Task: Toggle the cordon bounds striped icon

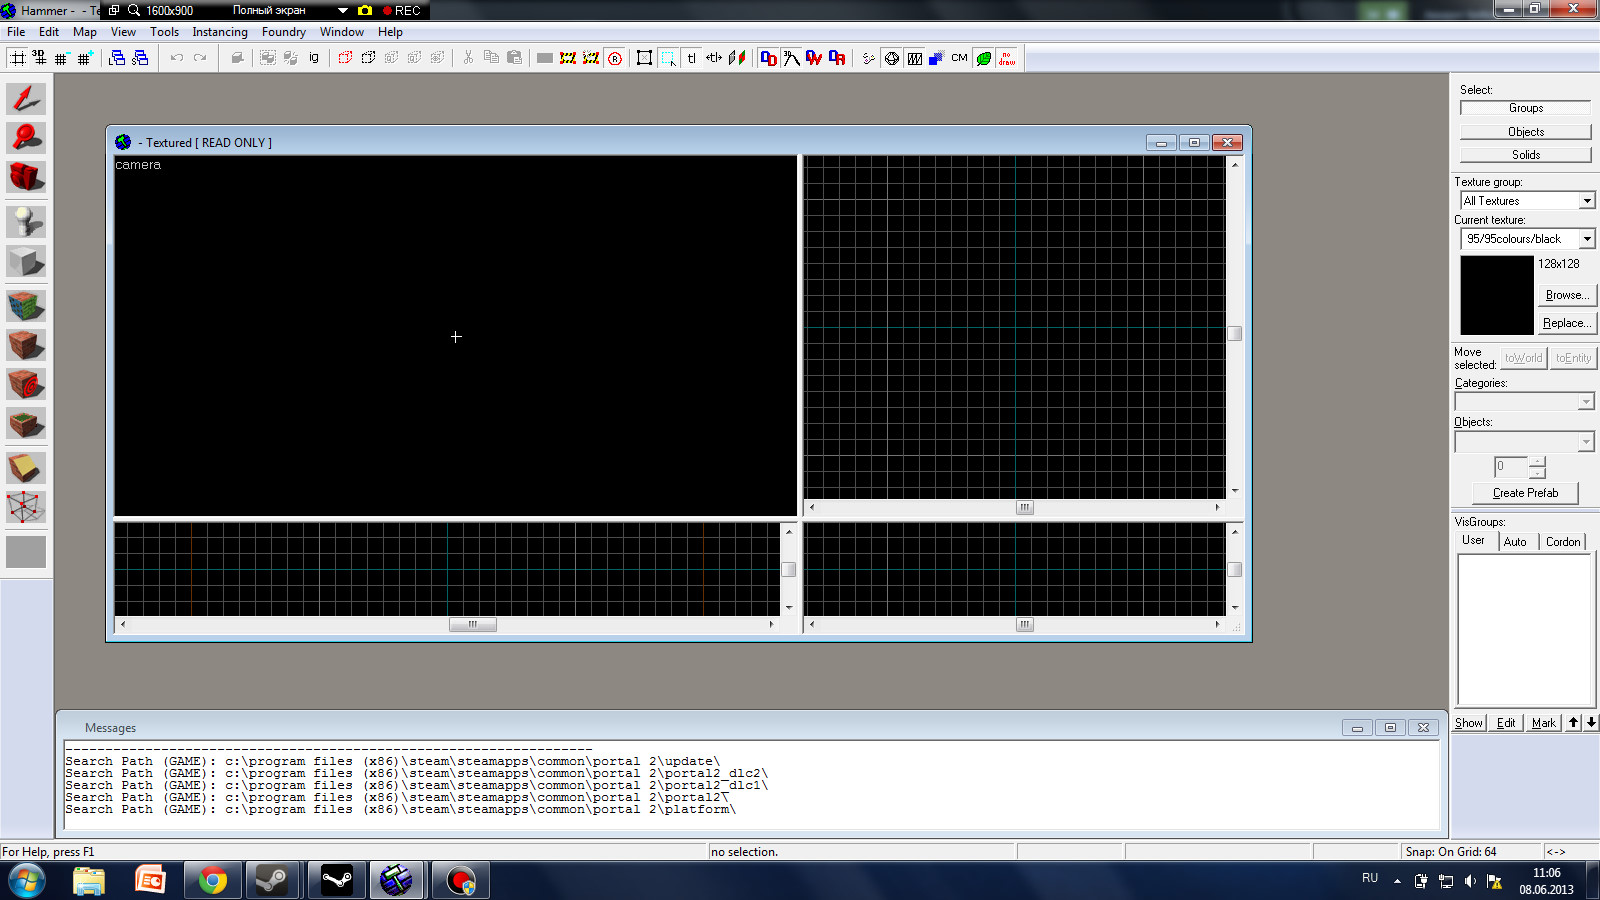Action: [568, 58]
